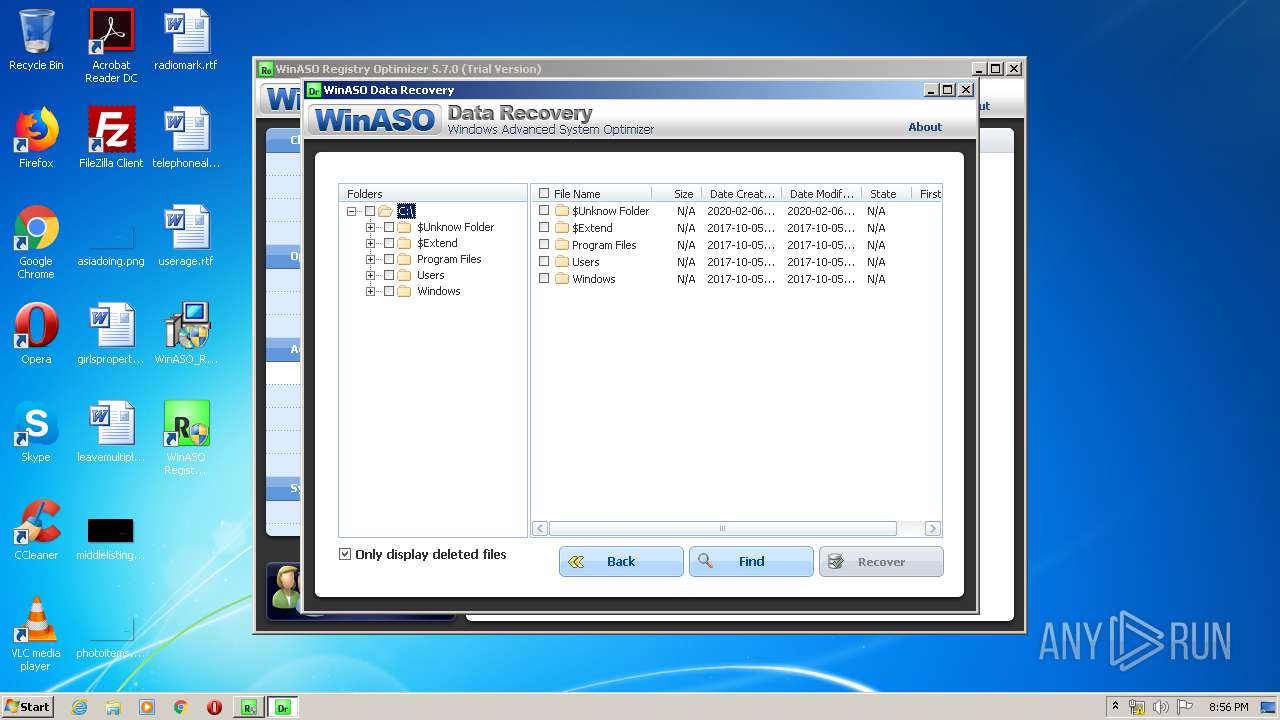Open userage.rtf document icon
Viewport: 1280px width, 720px height.
tap(186, 236)
